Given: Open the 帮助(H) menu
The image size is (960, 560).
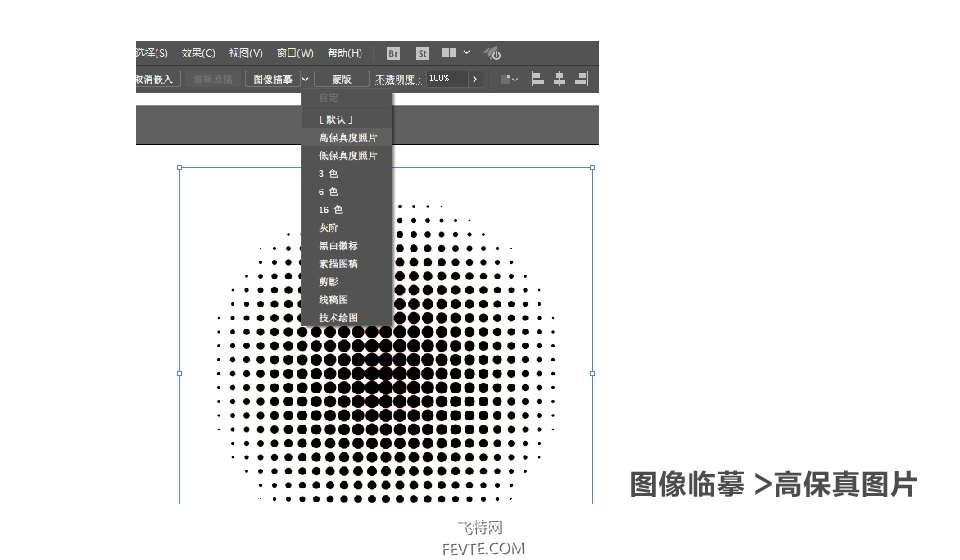Looking at the screenshot, I should [x=343, y=53].
